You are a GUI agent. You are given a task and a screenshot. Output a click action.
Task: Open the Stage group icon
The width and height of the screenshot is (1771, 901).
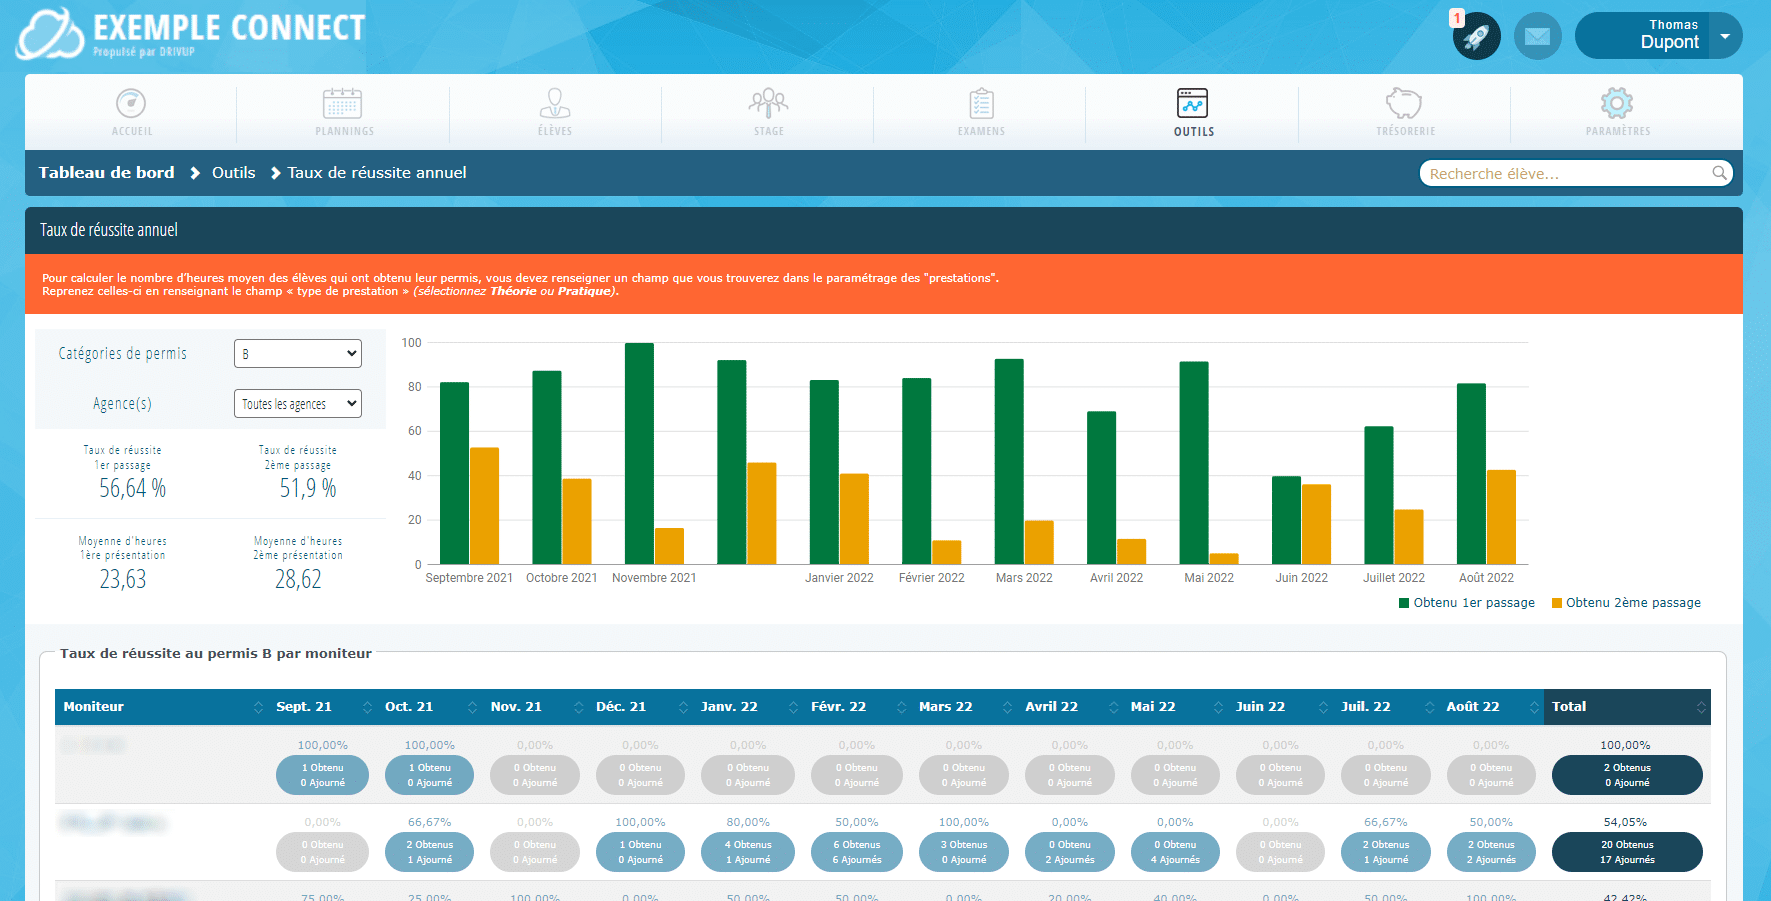(x=768, y=103)
